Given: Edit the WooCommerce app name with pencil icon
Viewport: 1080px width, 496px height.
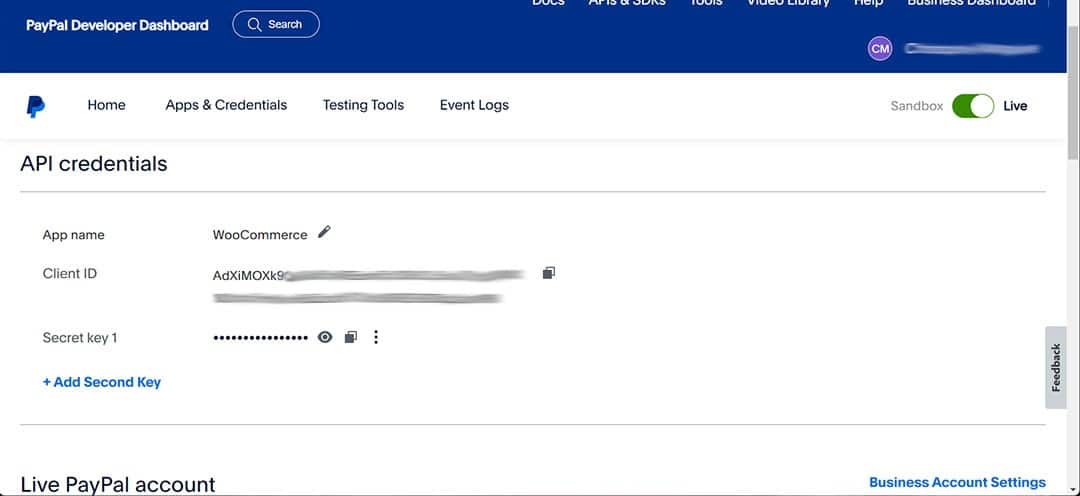Looking at the screenshot, I should tap(324, 232).
